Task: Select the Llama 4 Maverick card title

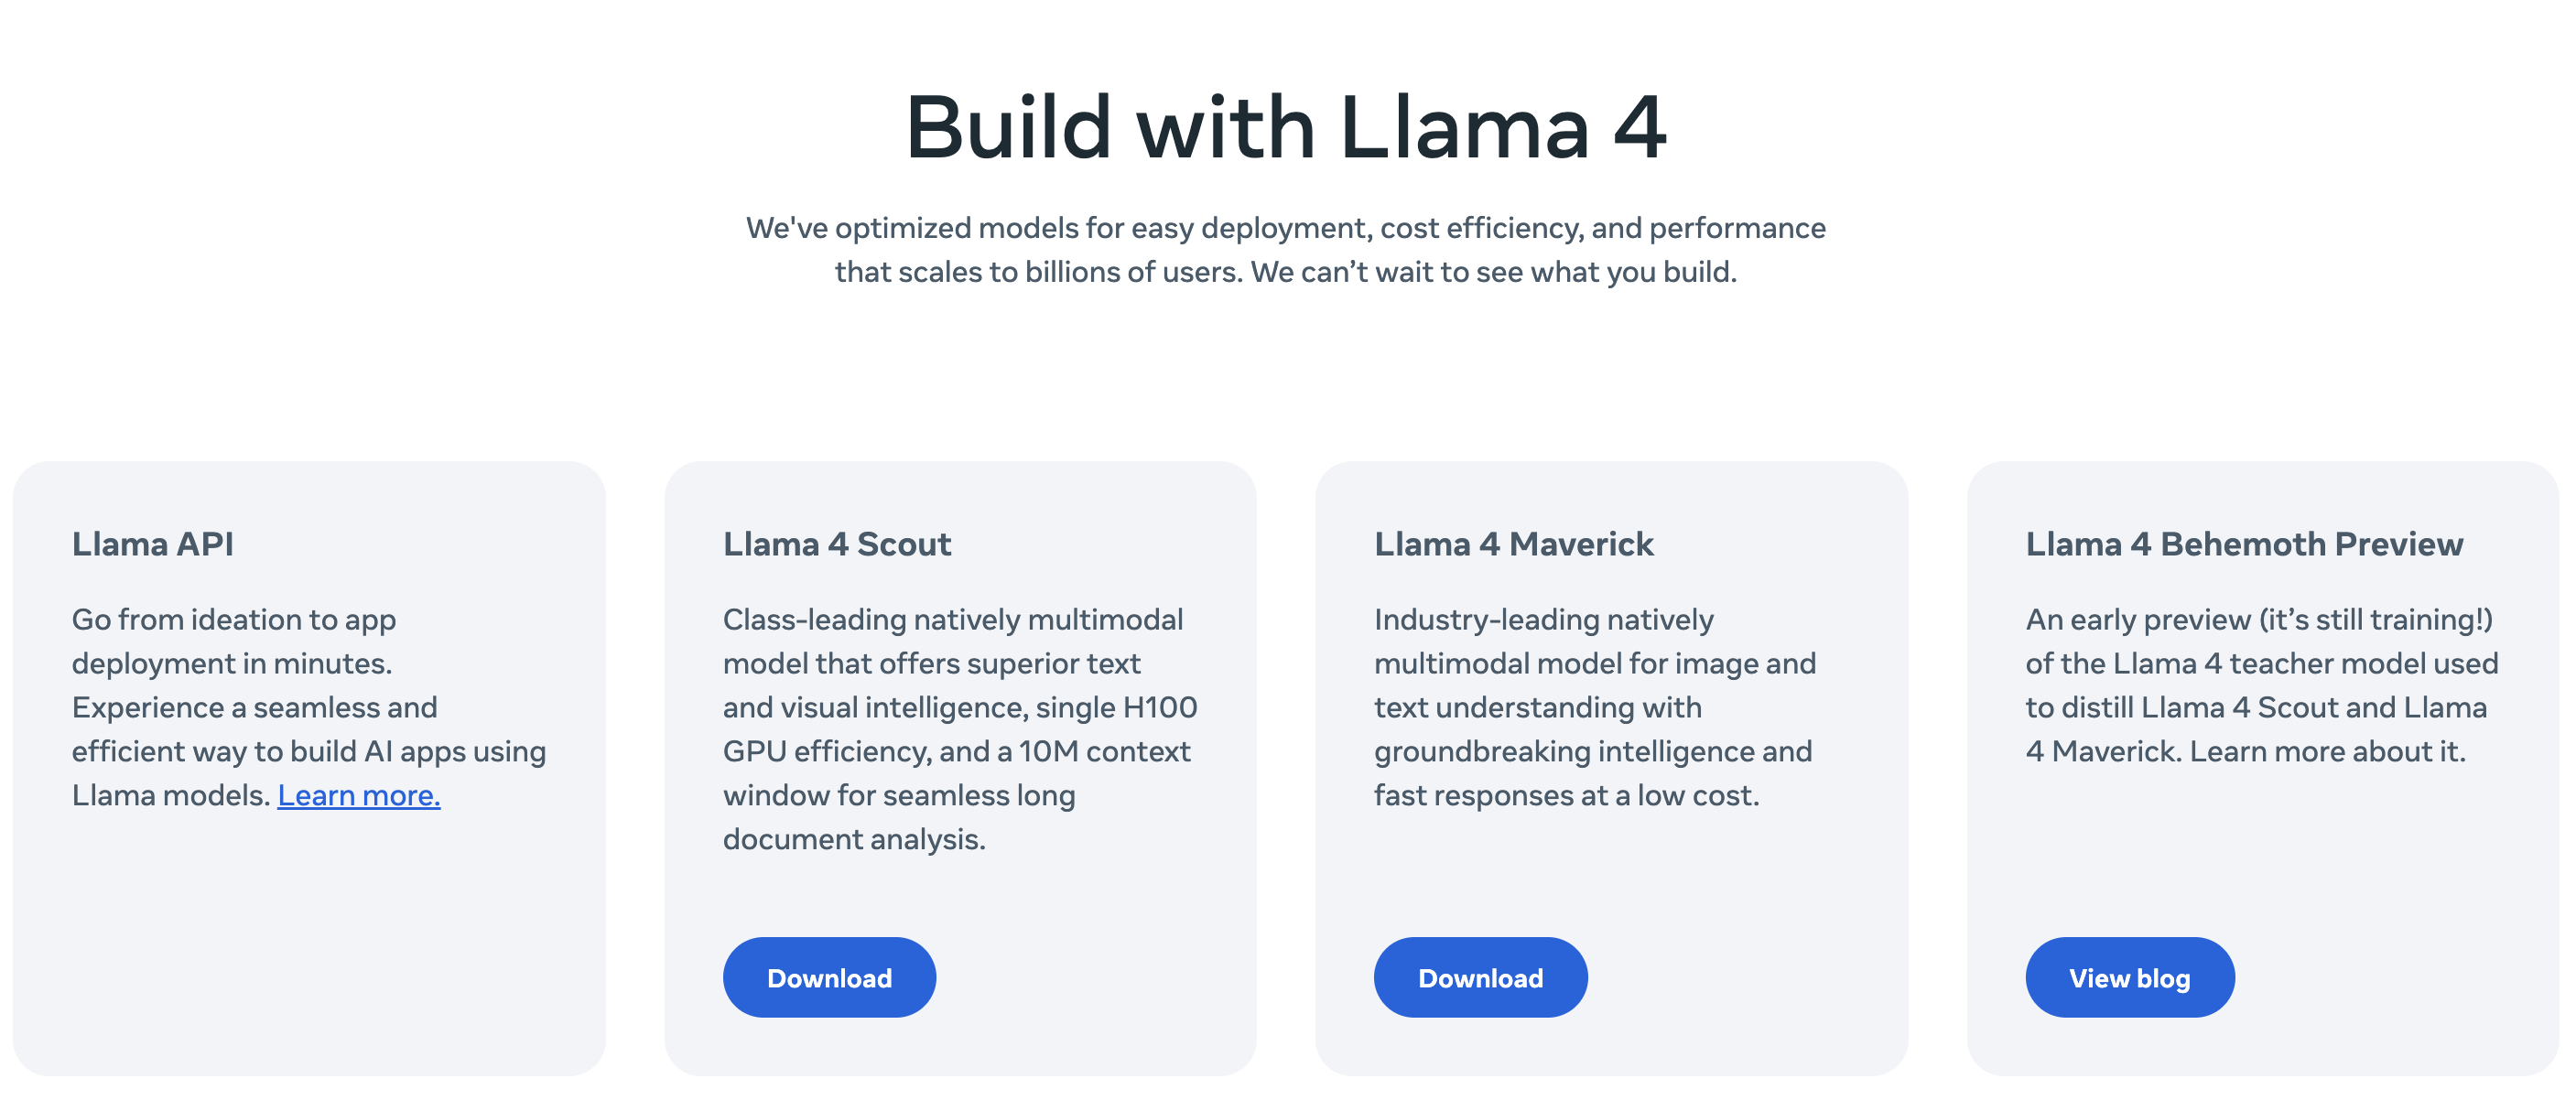Action: tap(1514, 544)
